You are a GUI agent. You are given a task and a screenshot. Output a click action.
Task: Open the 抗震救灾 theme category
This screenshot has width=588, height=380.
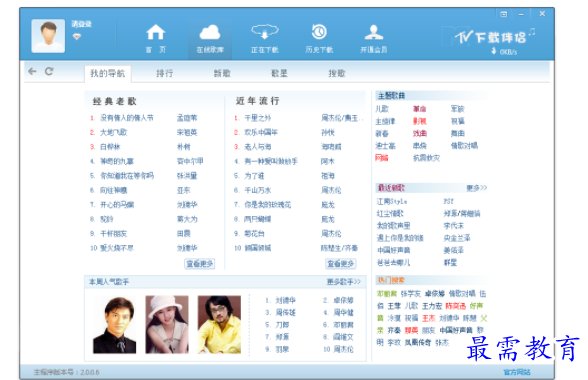(x=426, y=158)
